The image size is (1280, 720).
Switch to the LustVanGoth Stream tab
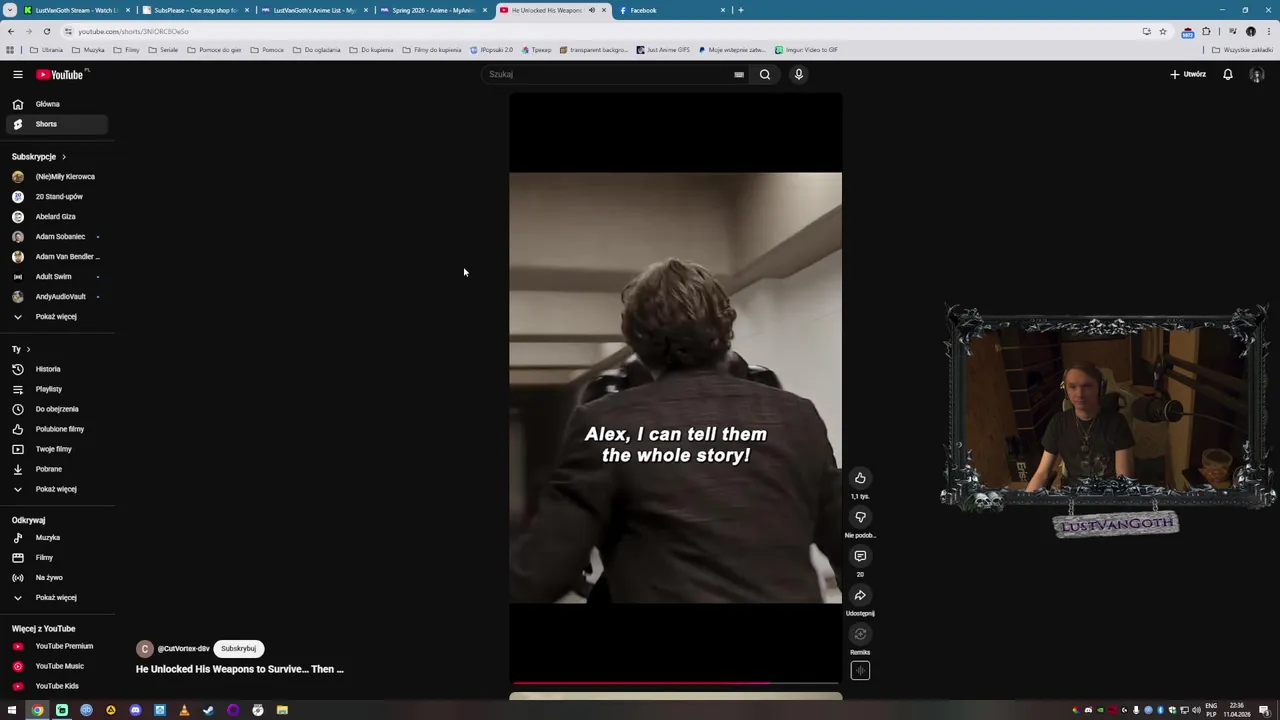coord(76,10)
